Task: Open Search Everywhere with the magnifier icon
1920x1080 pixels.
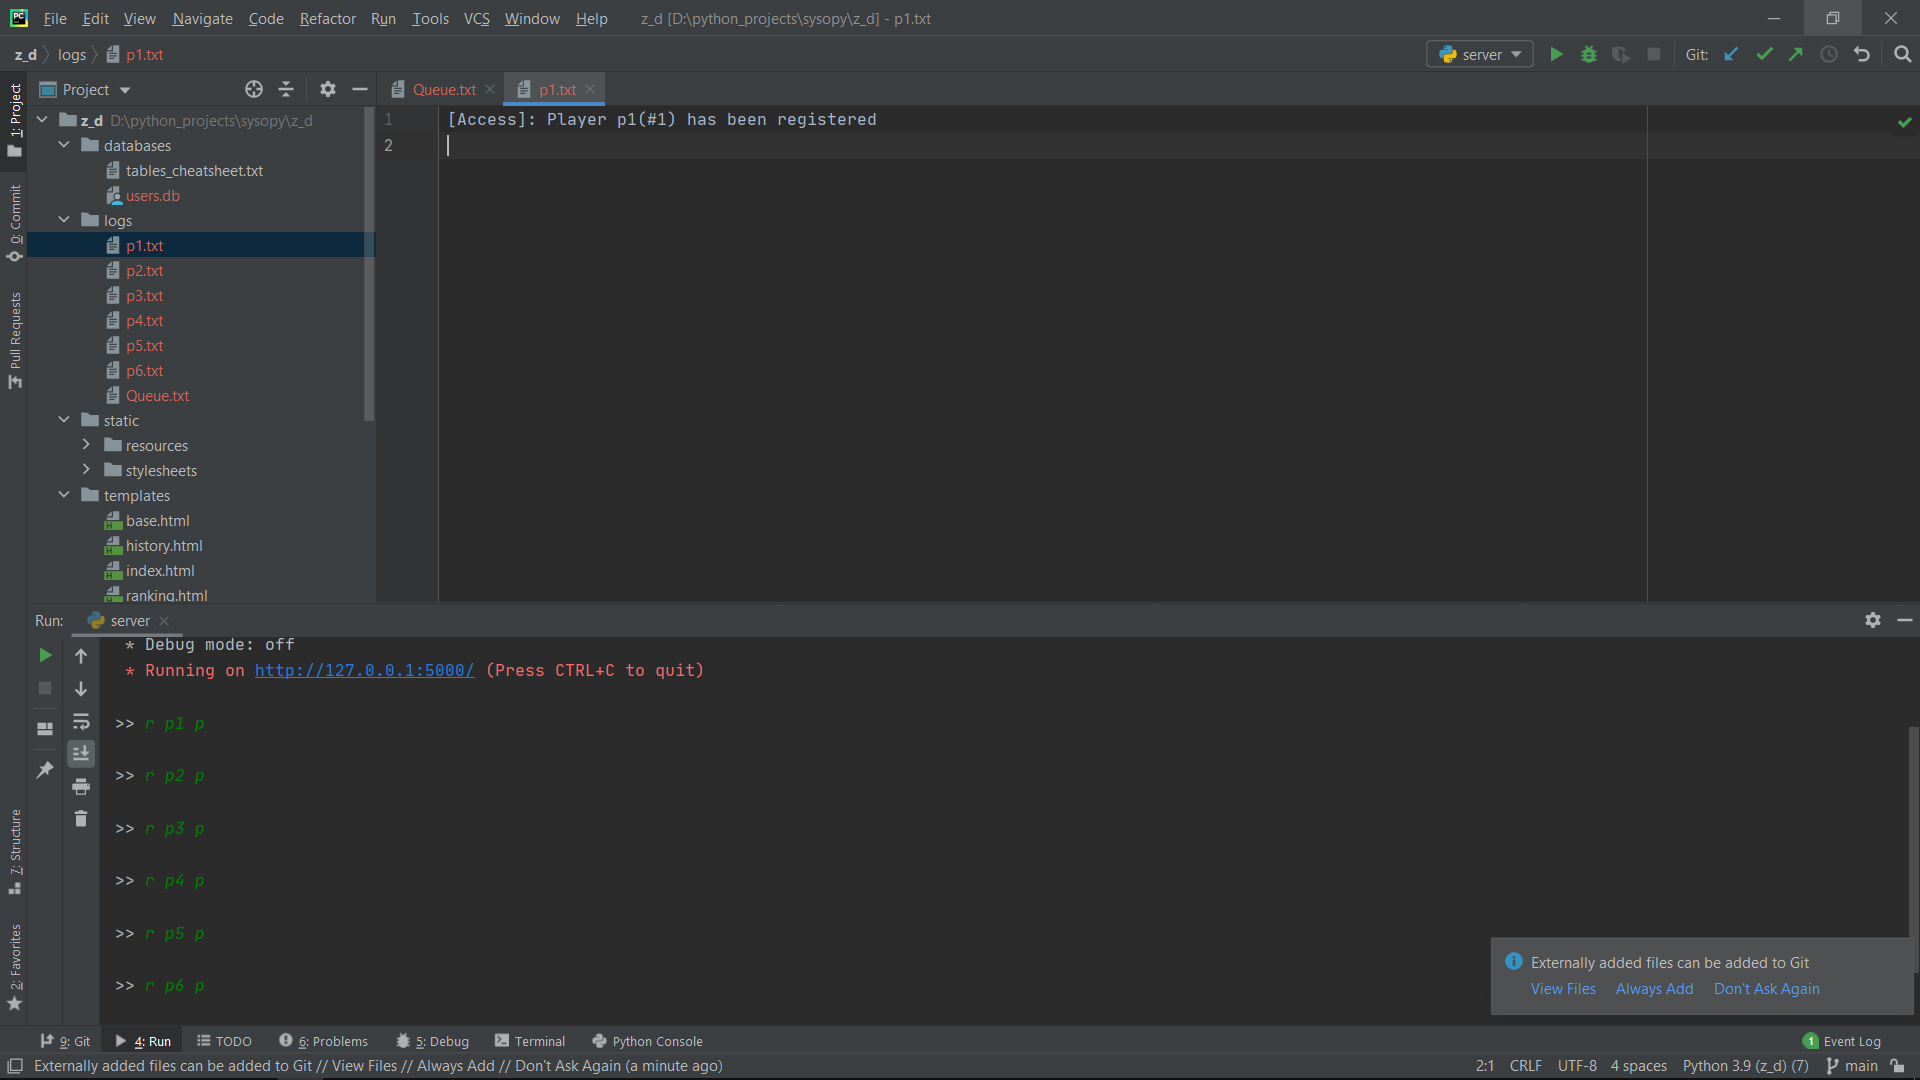Action: click(x=1902, y=54)
